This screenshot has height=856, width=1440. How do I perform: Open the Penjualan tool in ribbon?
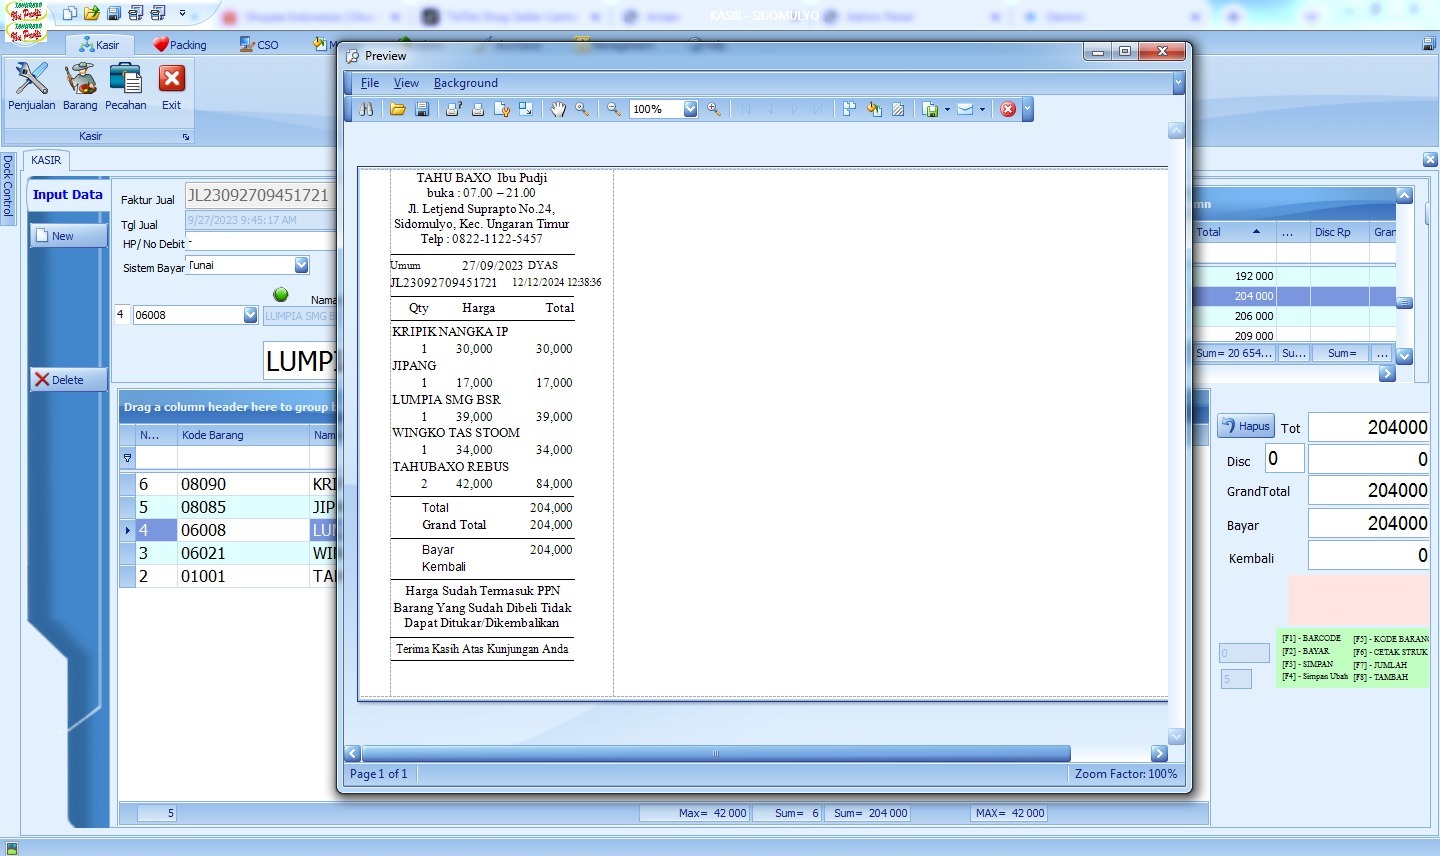[32, 86]
